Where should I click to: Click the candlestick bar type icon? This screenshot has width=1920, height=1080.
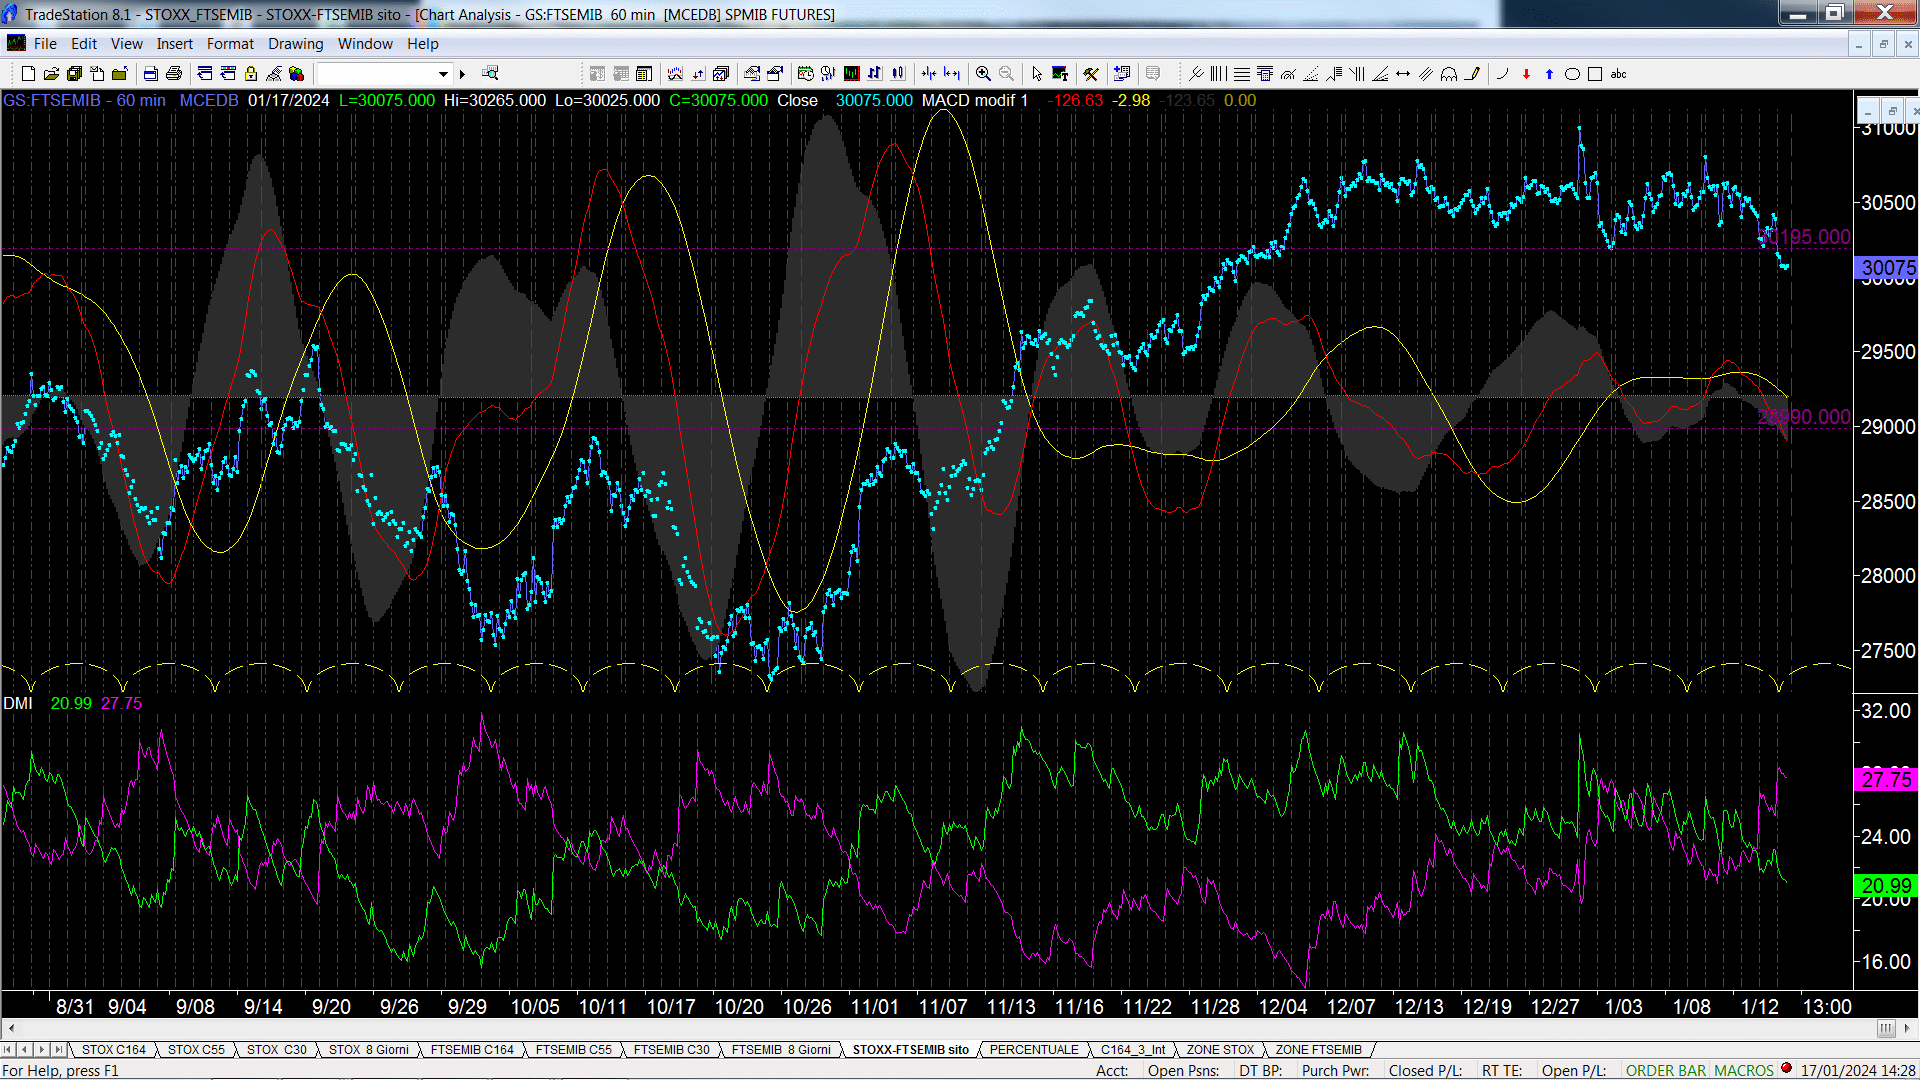tap(898, 74)
